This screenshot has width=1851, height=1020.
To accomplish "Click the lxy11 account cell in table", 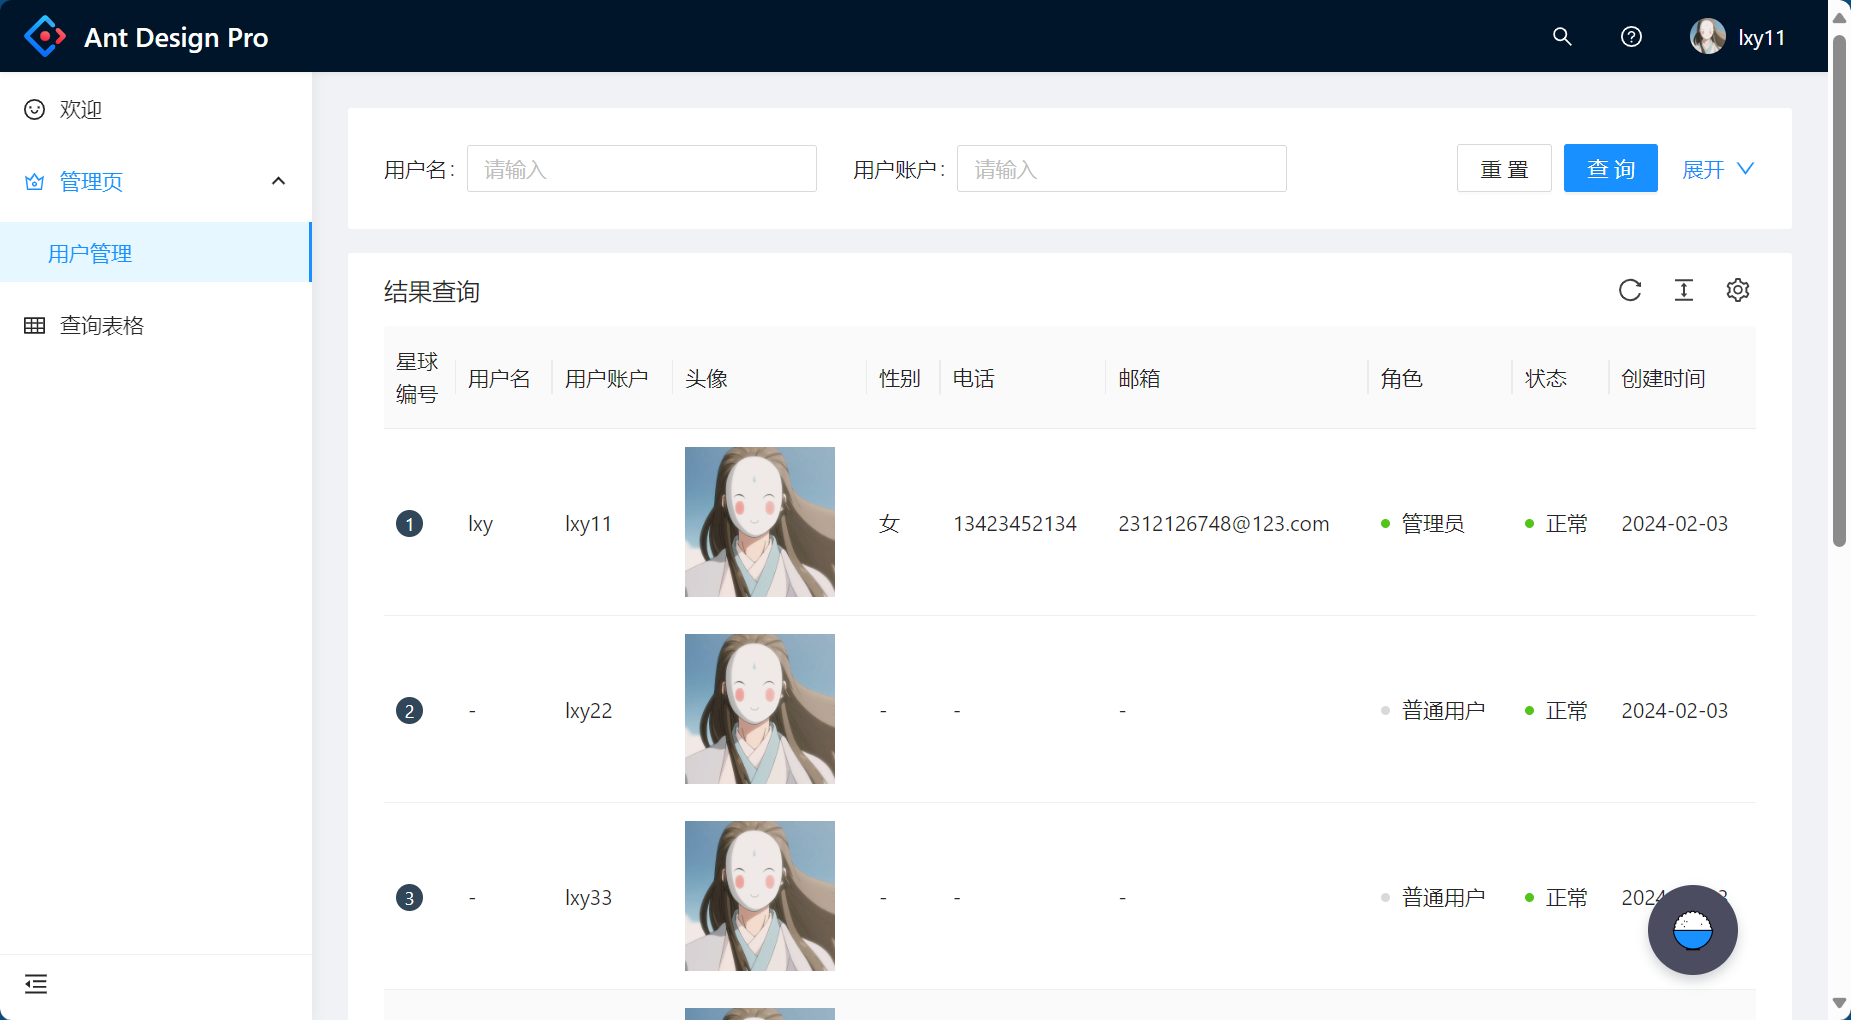I will [588, 524].
